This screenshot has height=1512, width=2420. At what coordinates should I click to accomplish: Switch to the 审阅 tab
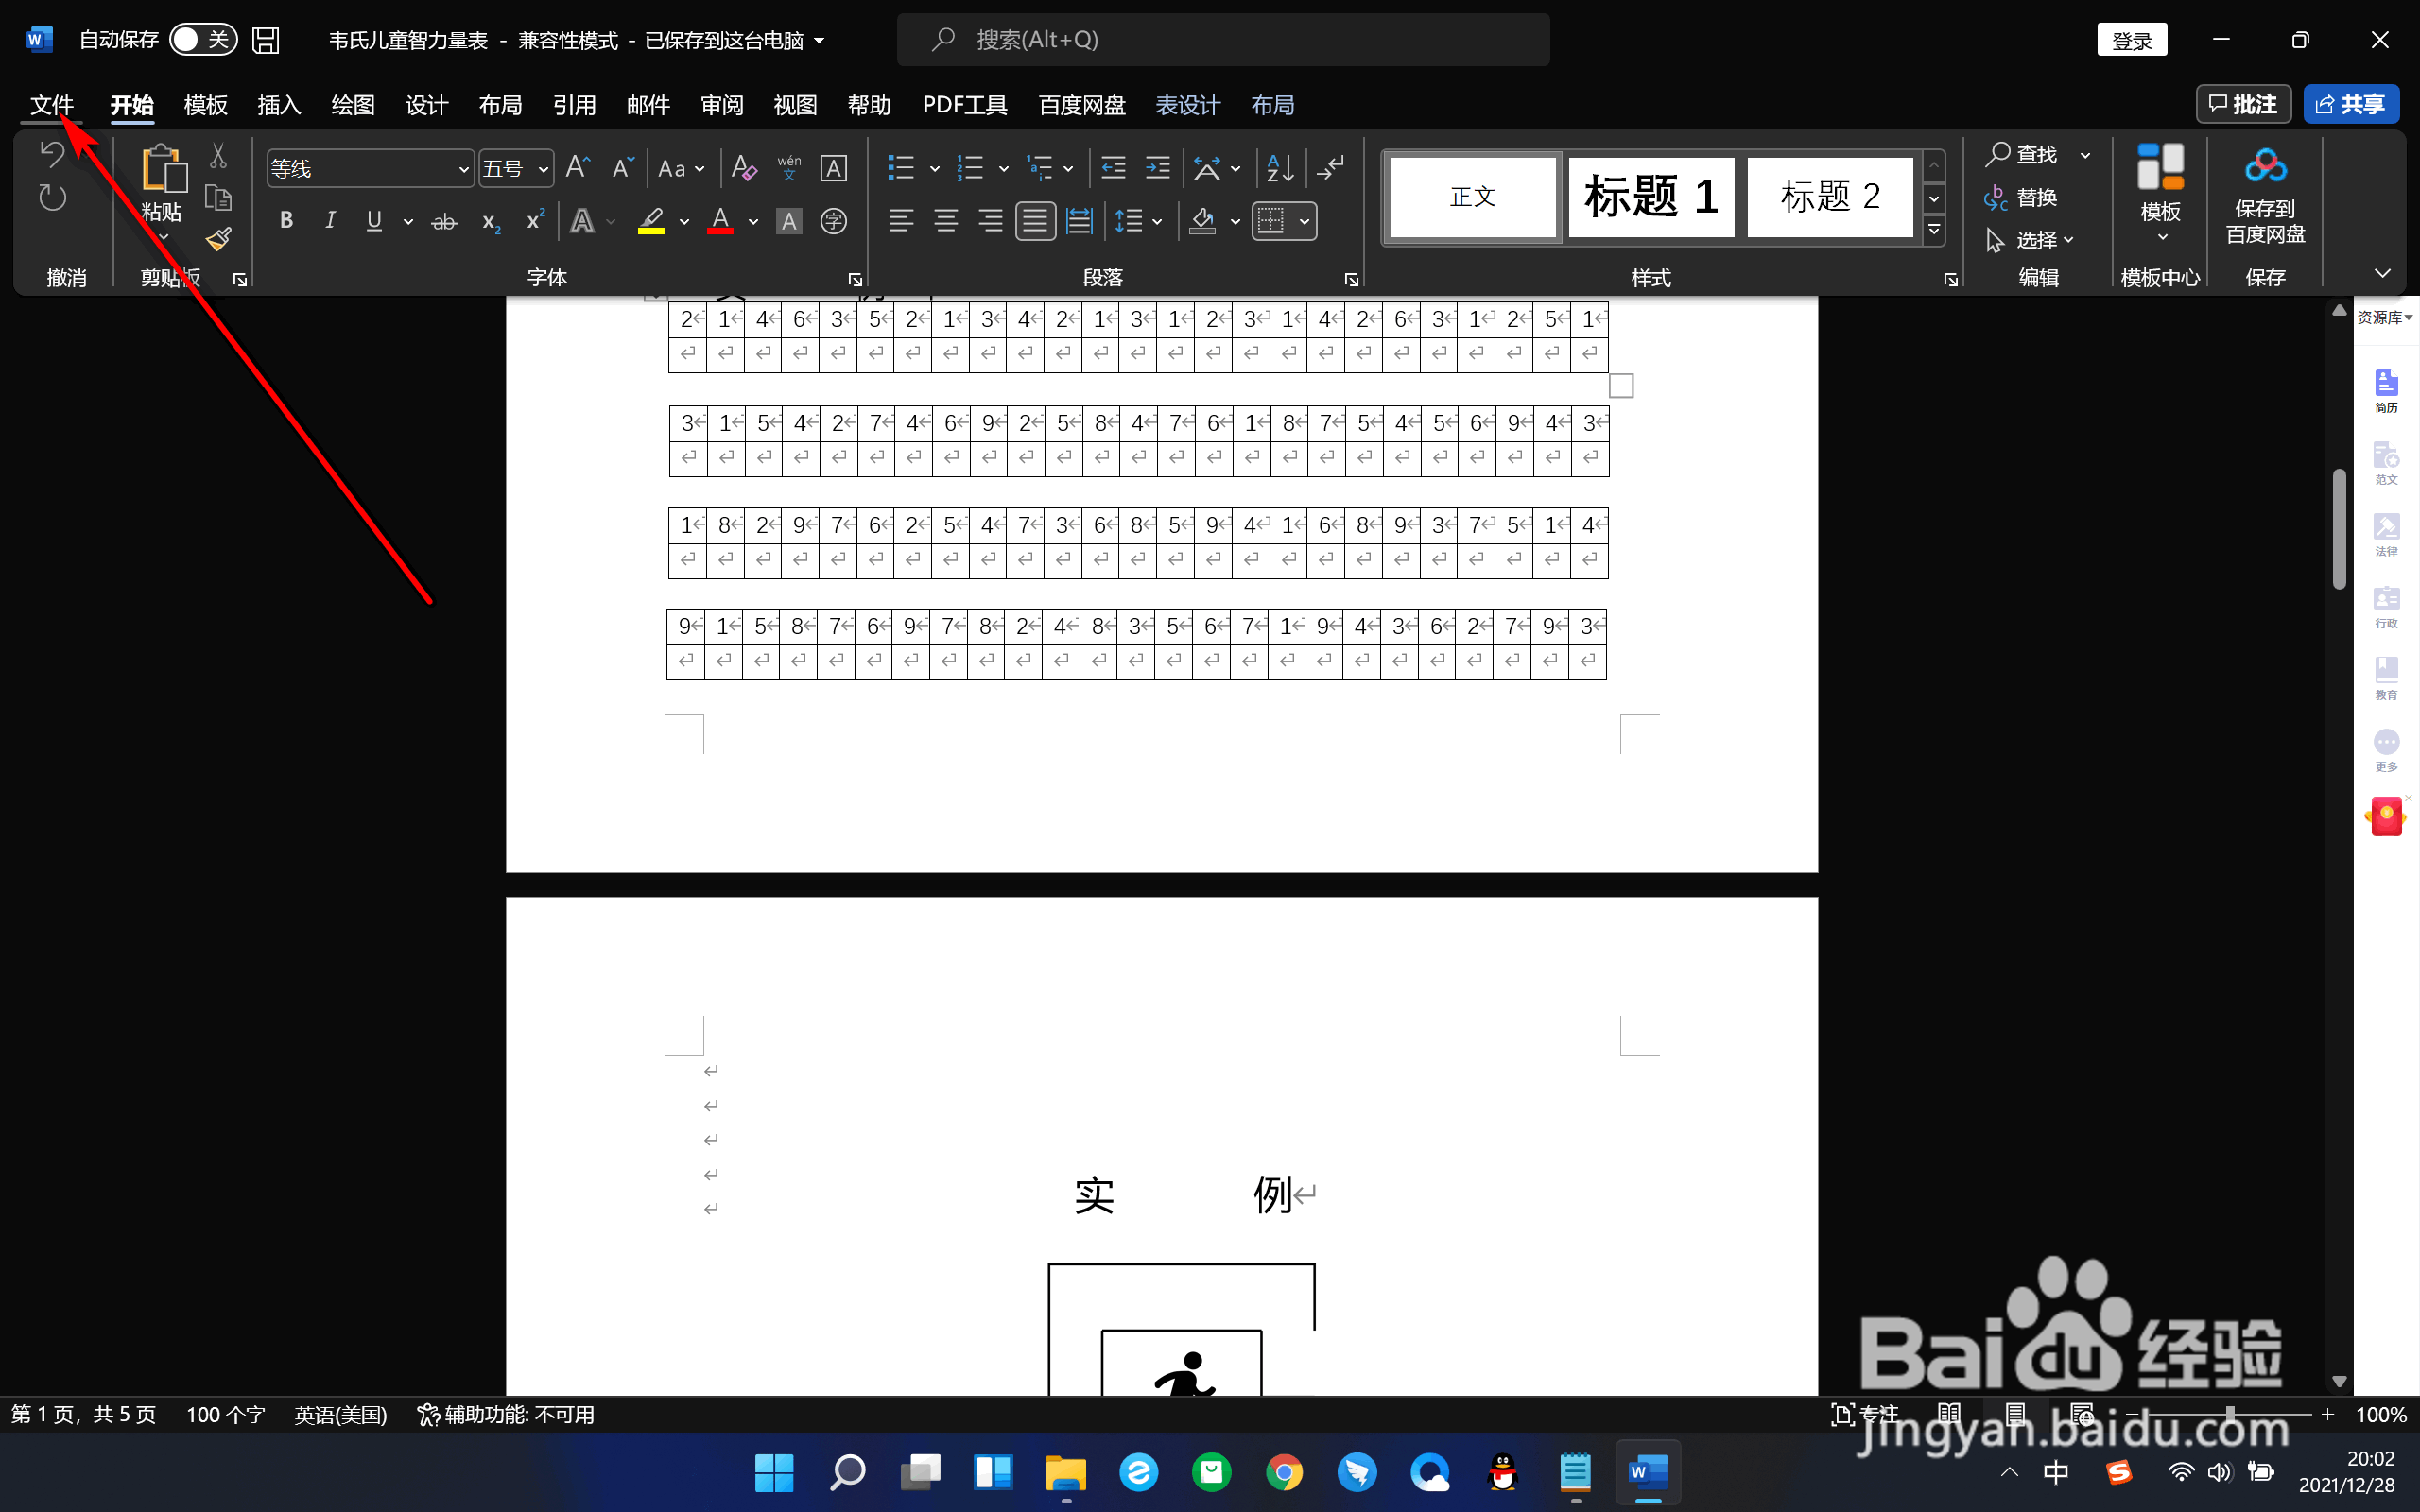721,105
